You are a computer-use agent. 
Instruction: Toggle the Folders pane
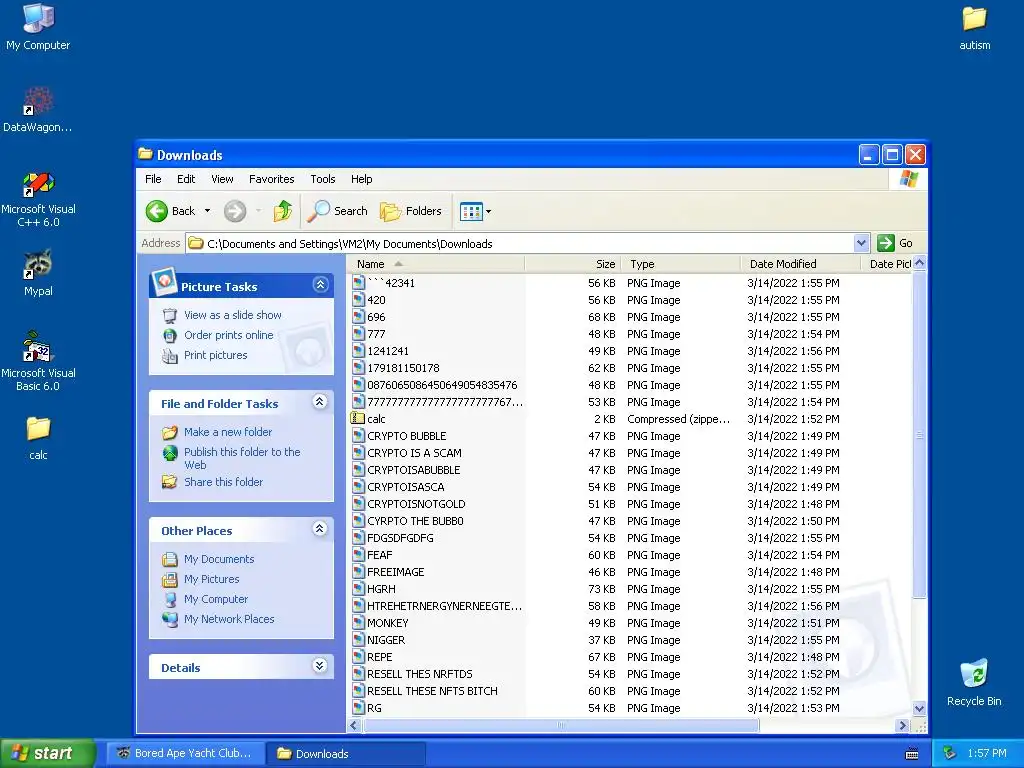(411, 211)
